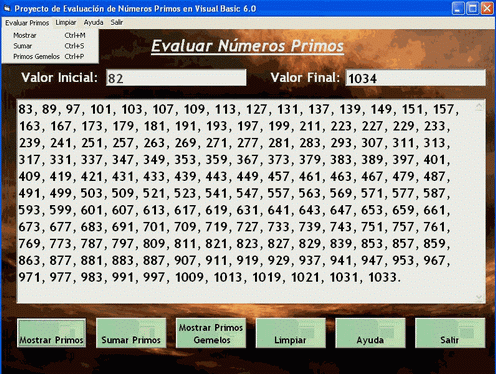Click the number 83 in results
The height and width of the screenshot is (374, 496).
pos(26,109)
